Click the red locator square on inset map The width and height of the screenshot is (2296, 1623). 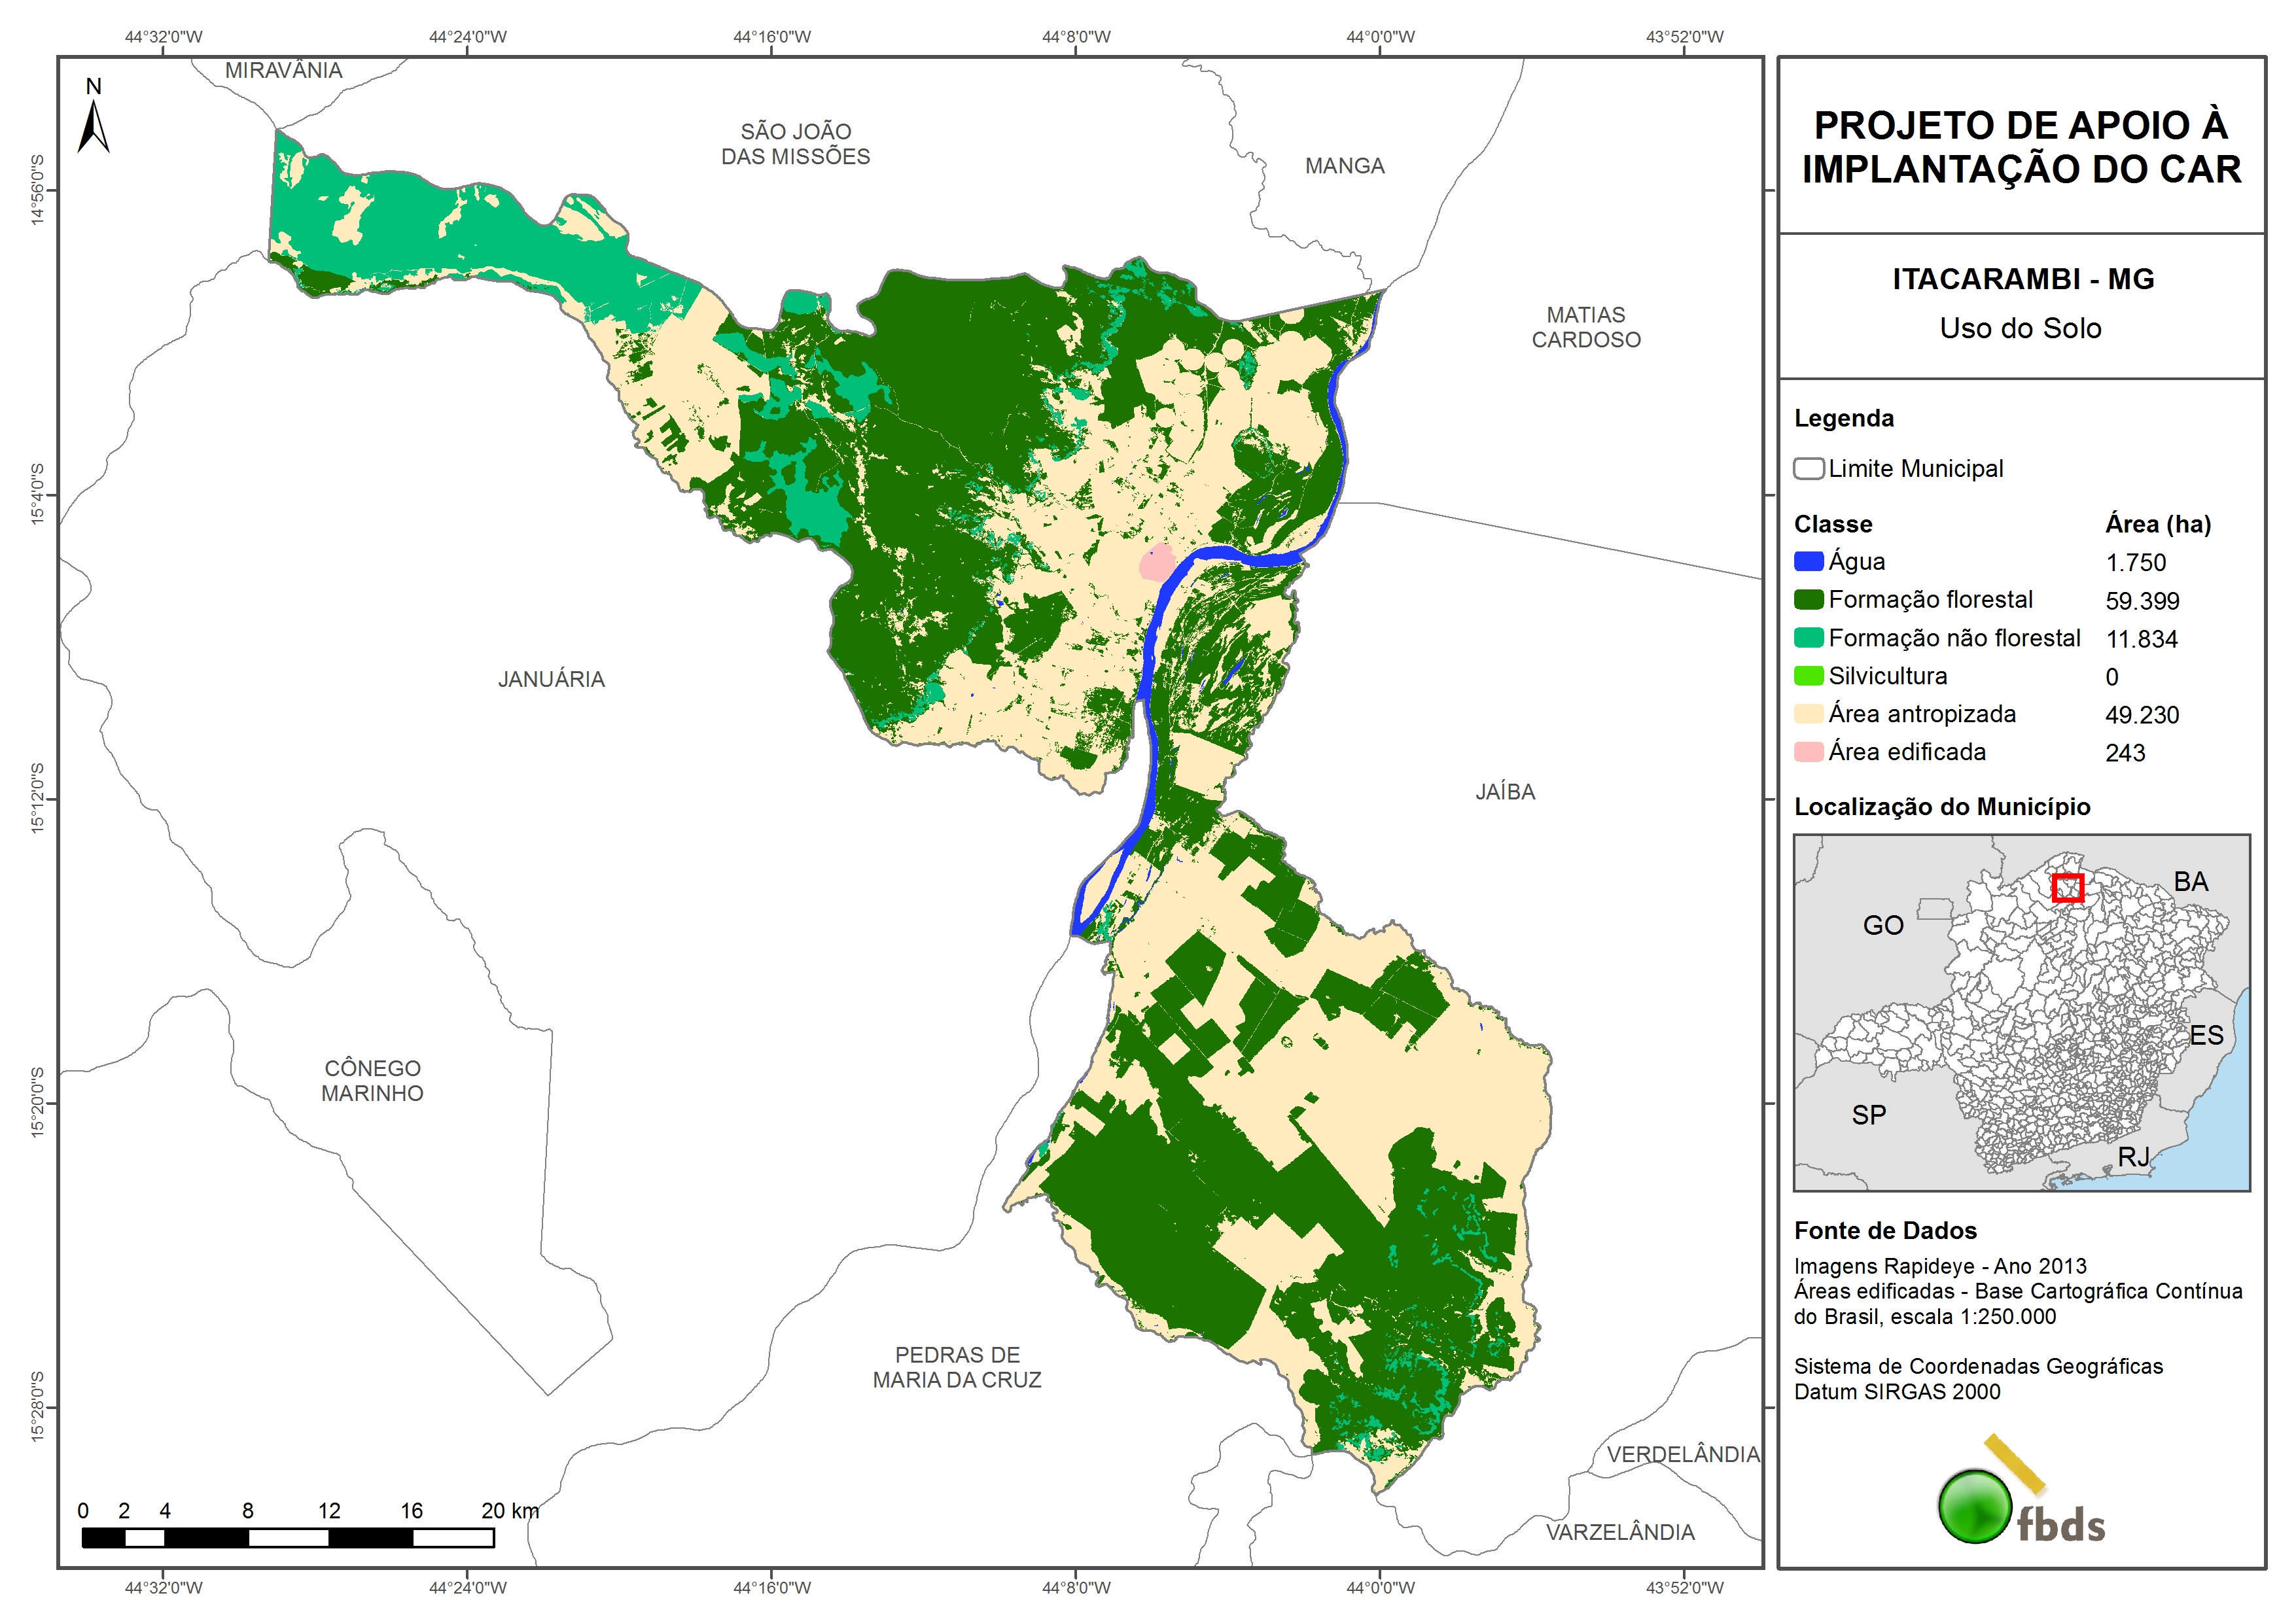coord(2067,888)
